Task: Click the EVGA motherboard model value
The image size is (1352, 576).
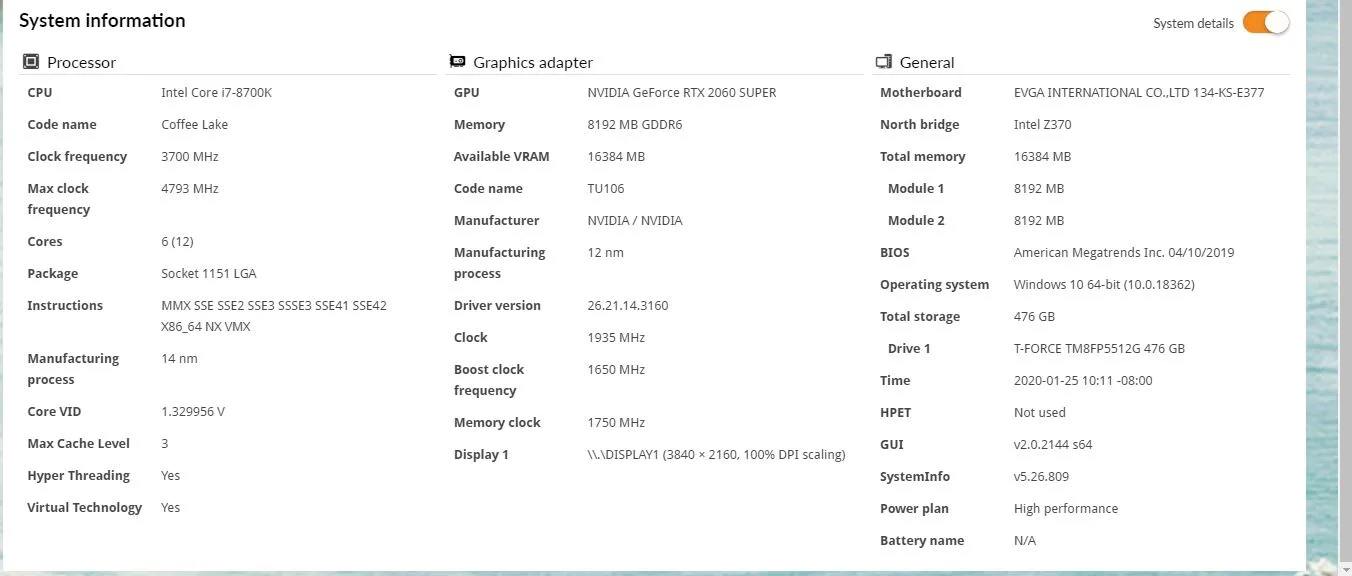Action: coord(1139,93)
